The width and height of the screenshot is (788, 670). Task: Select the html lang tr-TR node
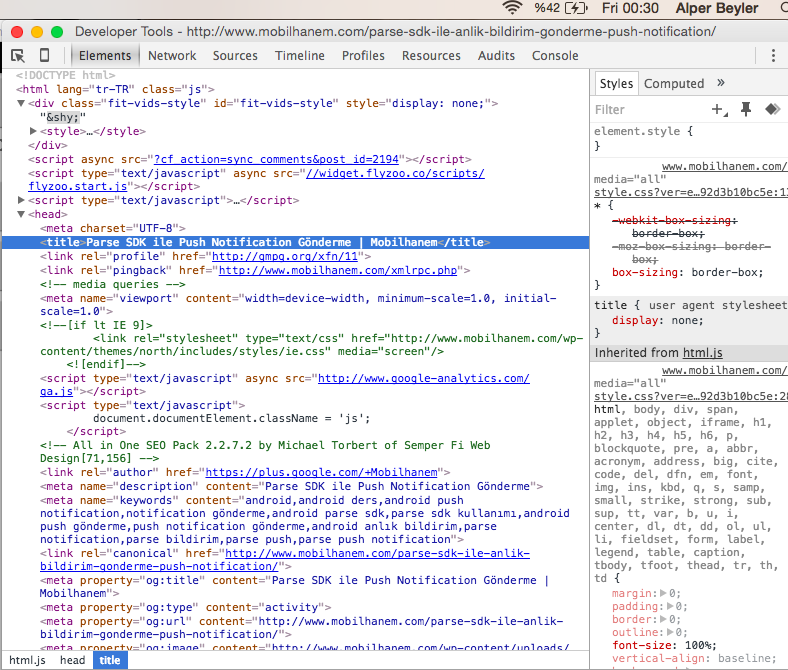(115, 89)
